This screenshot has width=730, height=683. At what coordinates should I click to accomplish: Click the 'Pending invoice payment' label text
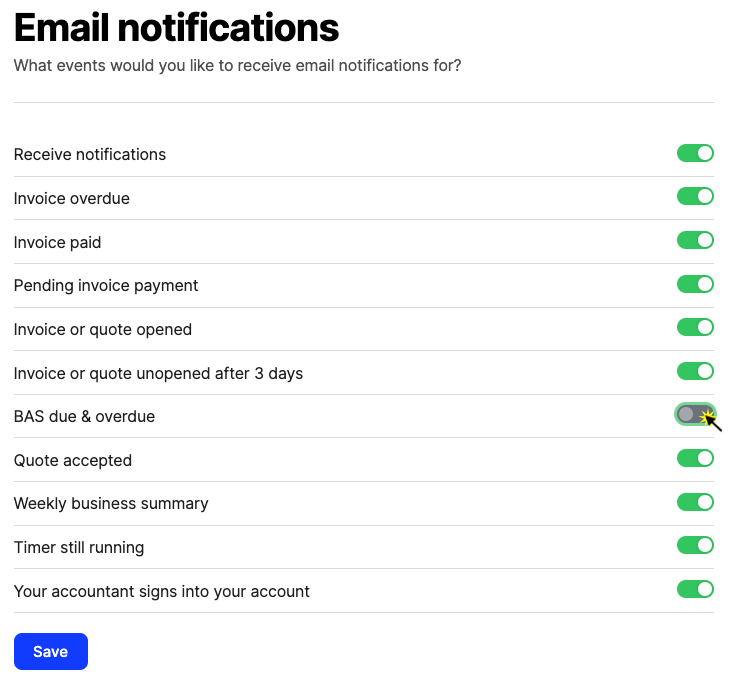pyautogui.click(x=106, y=286)
